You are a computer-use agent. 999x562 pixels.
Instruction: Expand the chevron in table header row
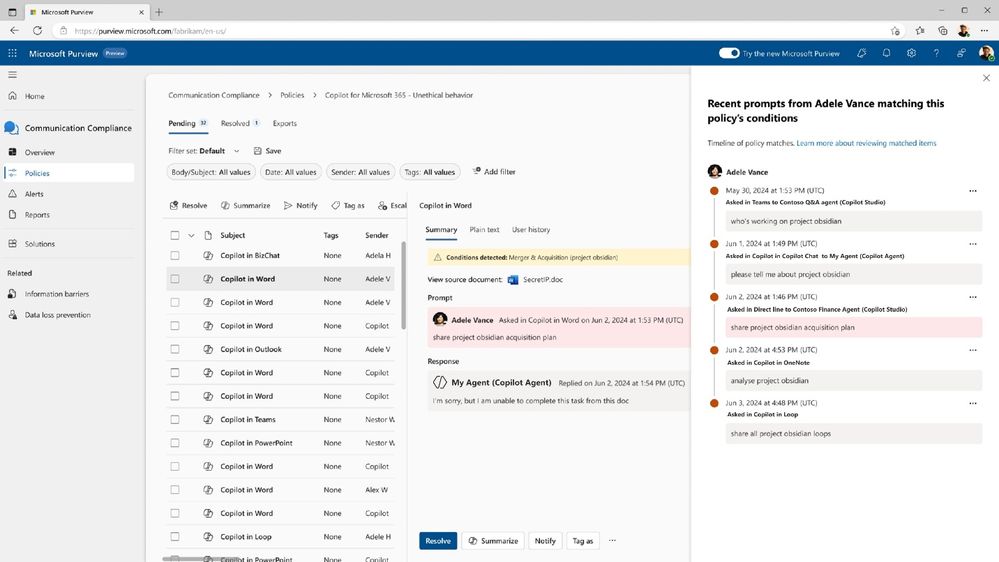(191, 235)
